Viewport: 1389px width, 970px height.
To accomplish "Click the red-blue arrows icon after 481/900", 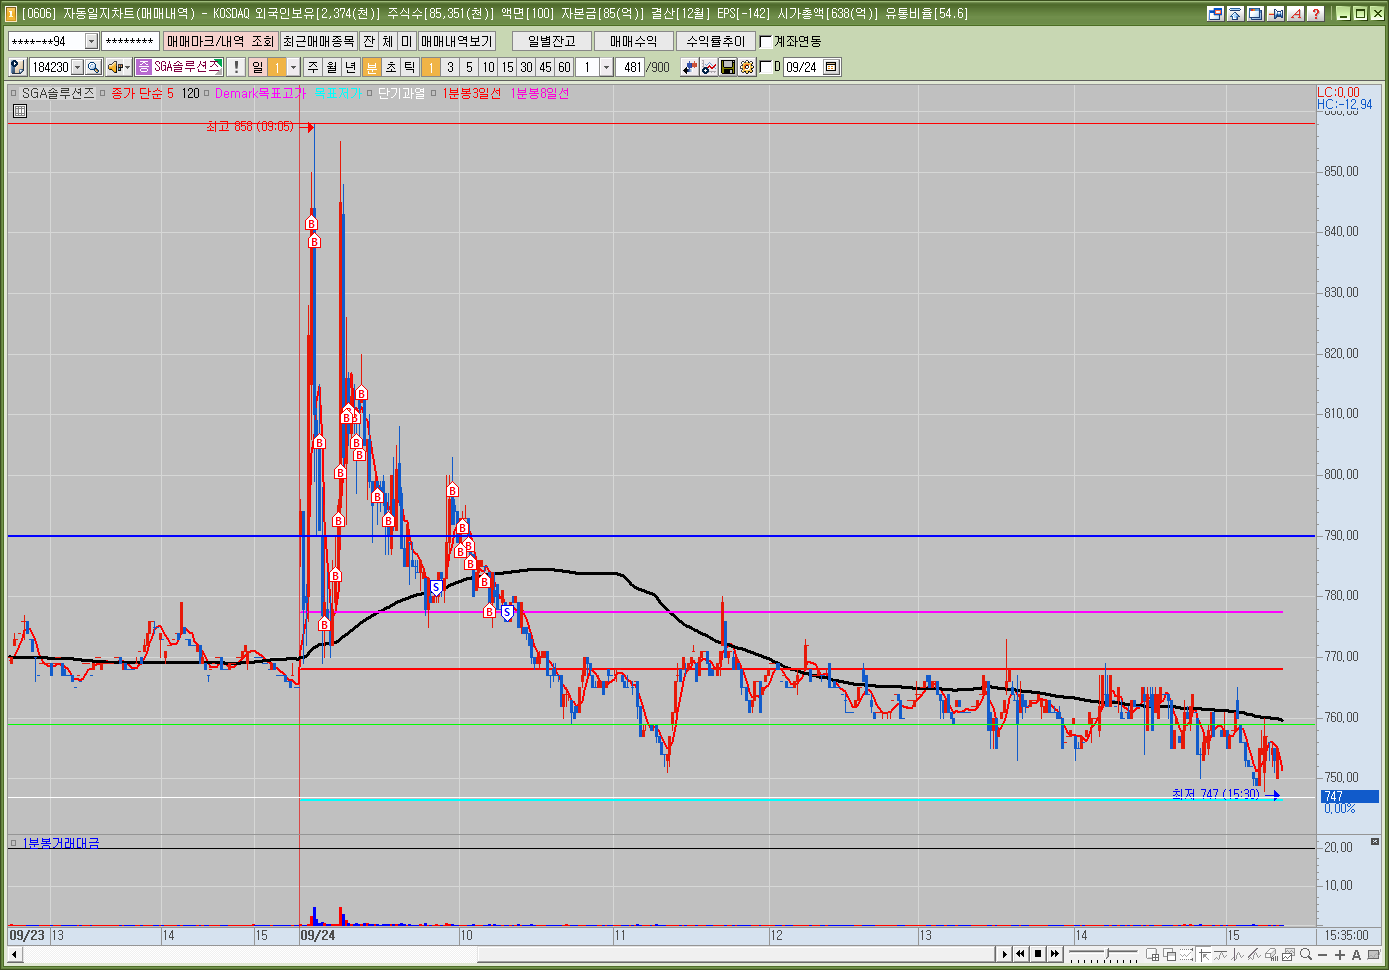I will pyautogui.click(x=690, y=67).
